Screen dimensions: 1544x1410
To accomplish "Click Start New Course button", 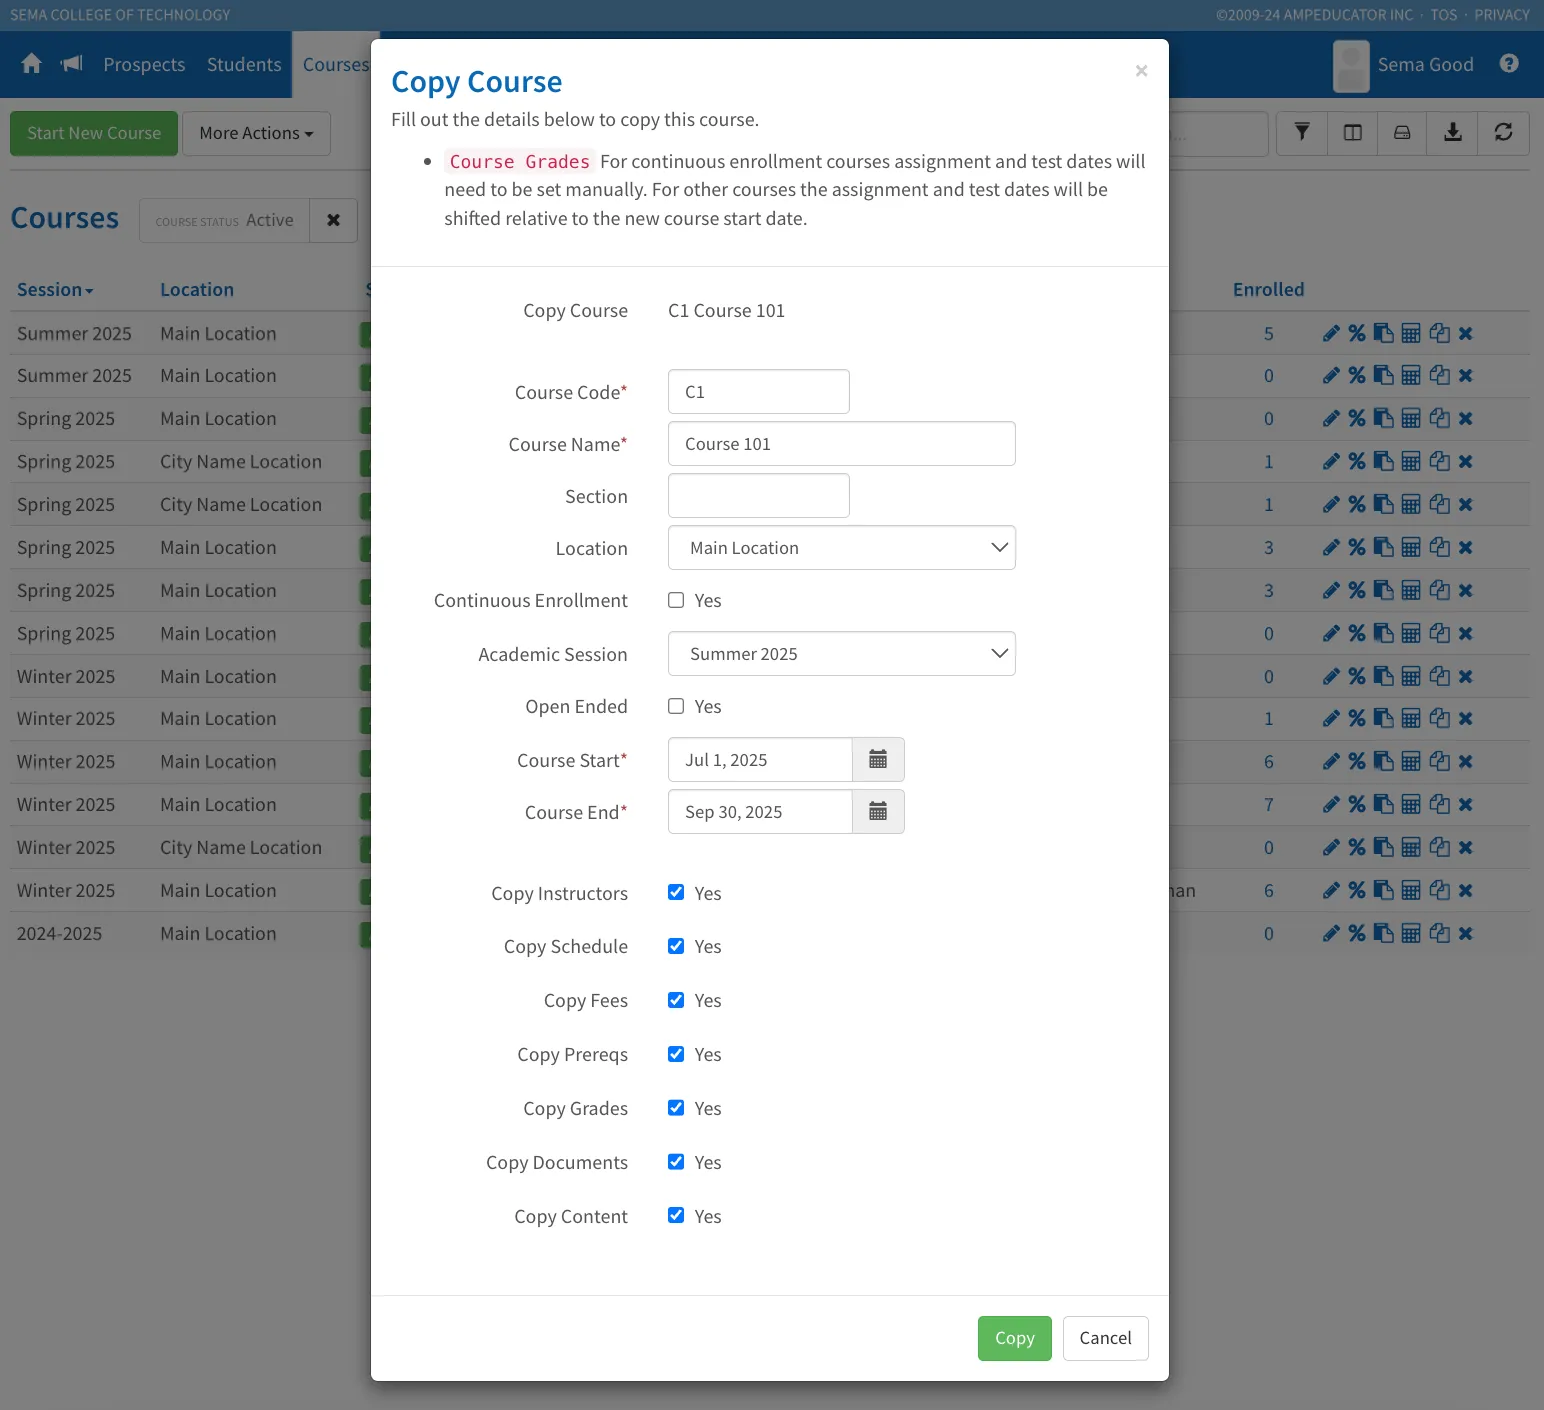I will (94, 133).
